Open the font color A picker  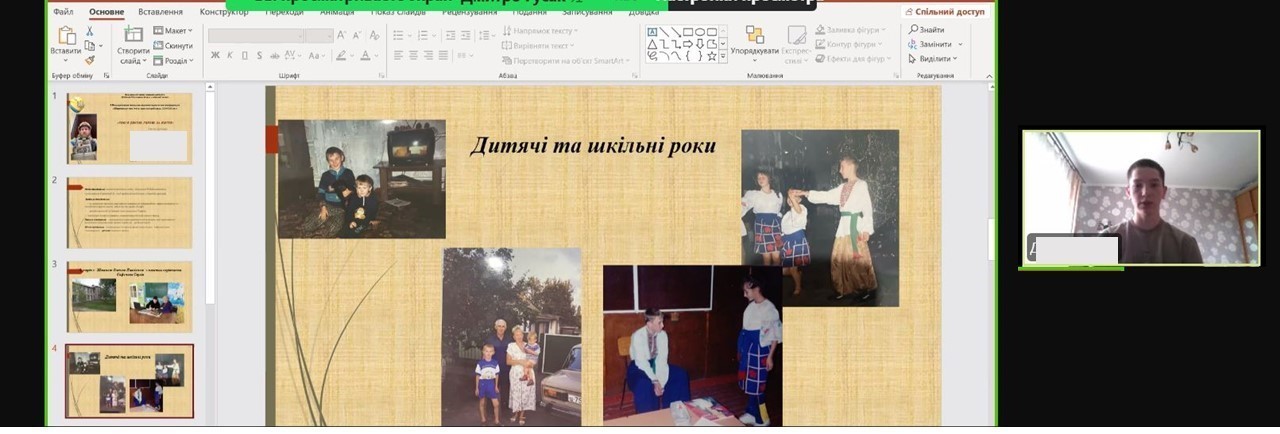[x=367, y=55]
